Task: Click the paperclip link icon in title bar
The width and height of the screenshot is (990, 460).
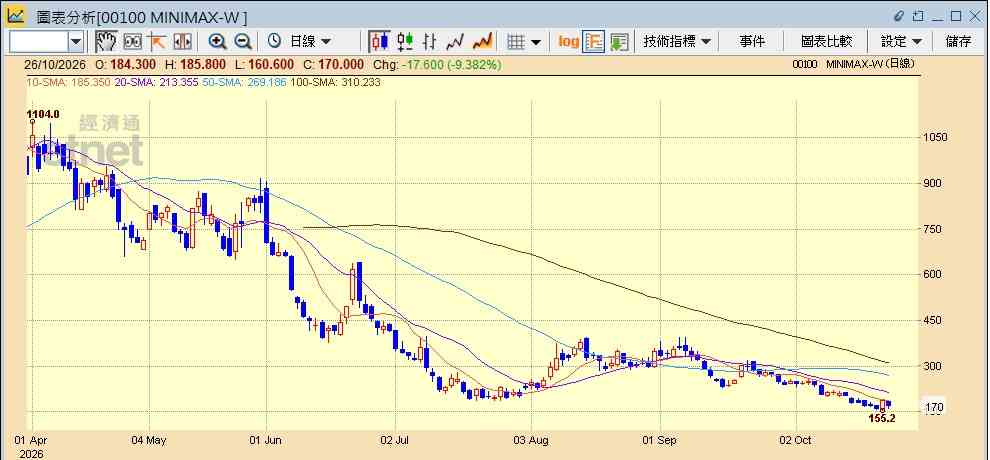Action: (x=899, y=16)
